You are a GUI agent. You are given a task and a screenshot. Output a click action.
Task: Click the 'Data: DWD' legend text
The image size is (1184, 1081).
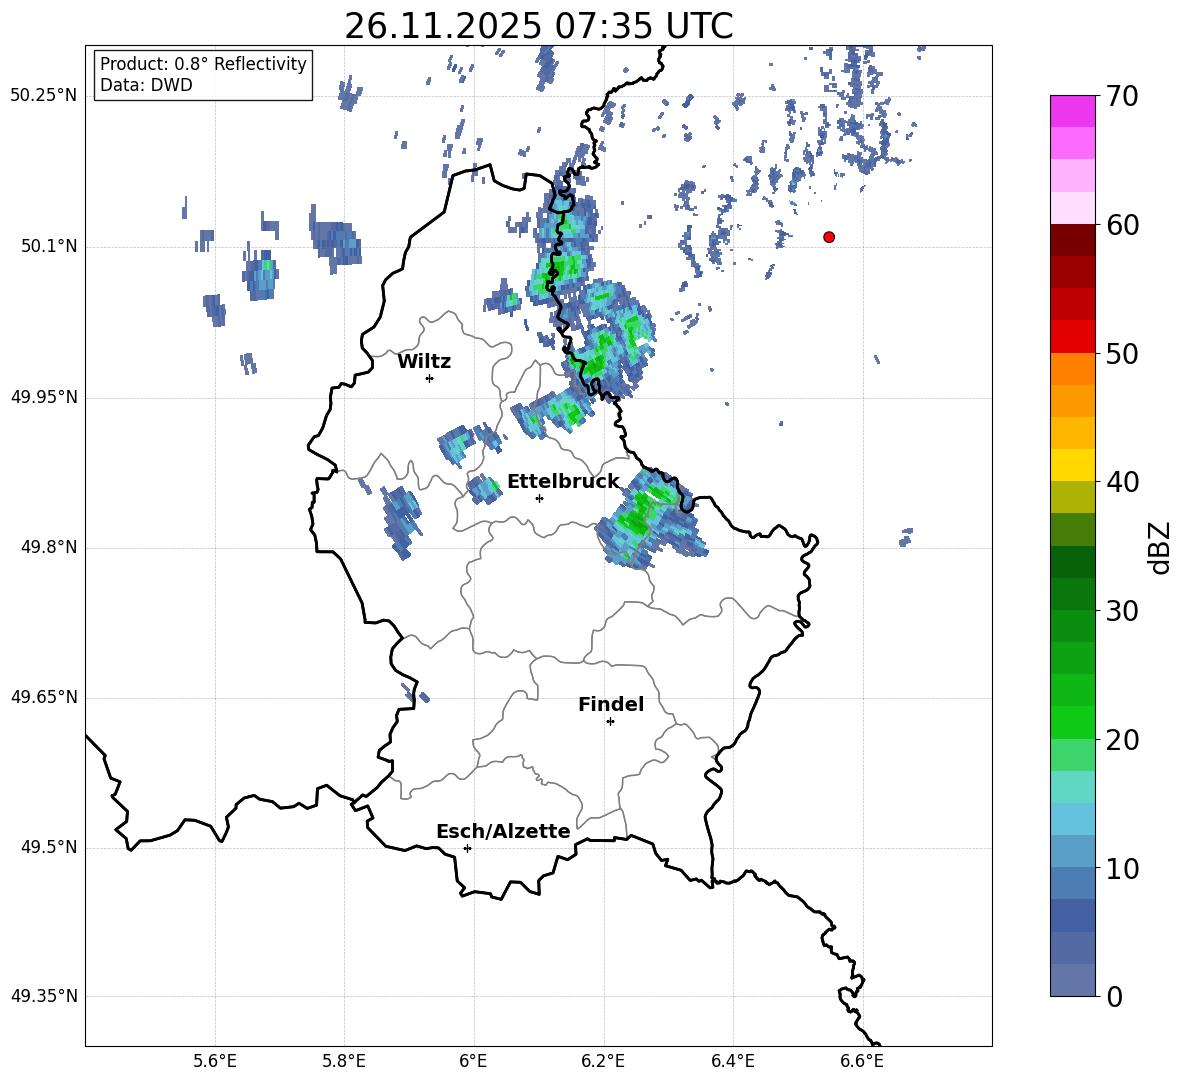click(146, 85)
